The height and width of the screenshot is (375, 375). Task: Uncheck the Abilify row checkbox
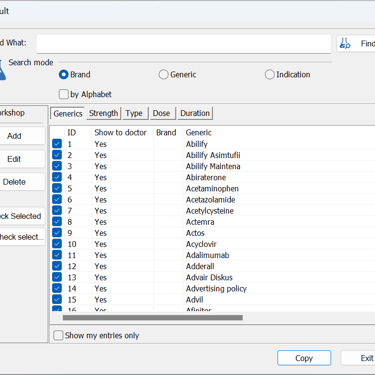[x=57, y=144]
